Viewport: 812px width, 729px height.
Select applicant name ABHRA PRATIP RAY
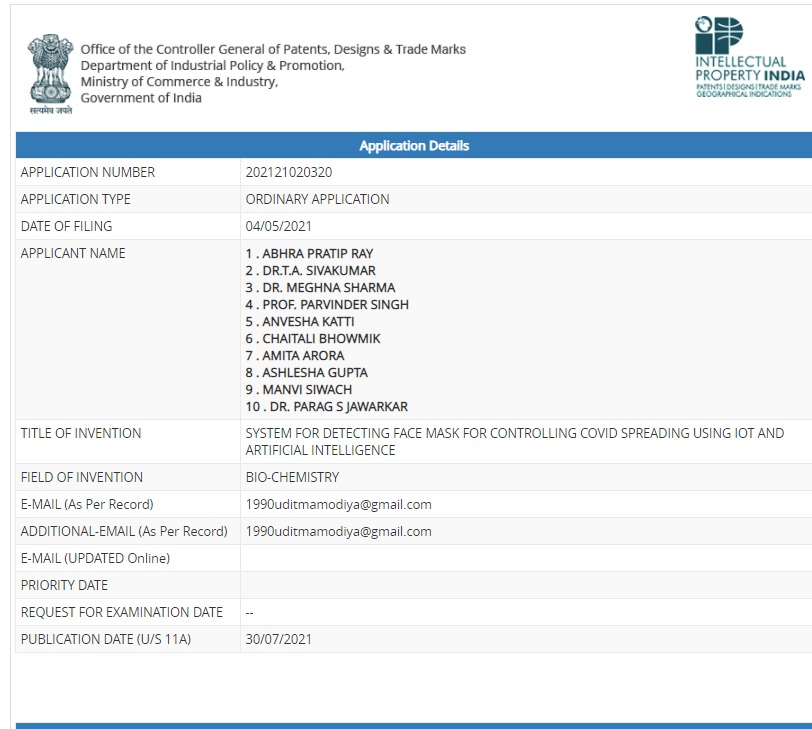[x=309, y=254]
